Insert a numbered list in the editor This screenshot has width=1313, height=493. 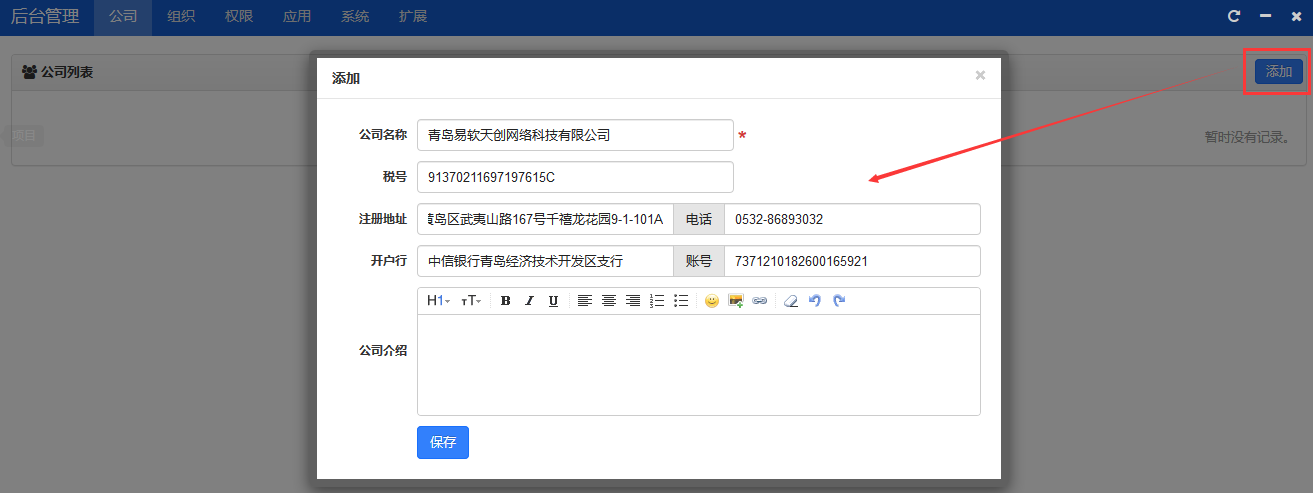657,300
